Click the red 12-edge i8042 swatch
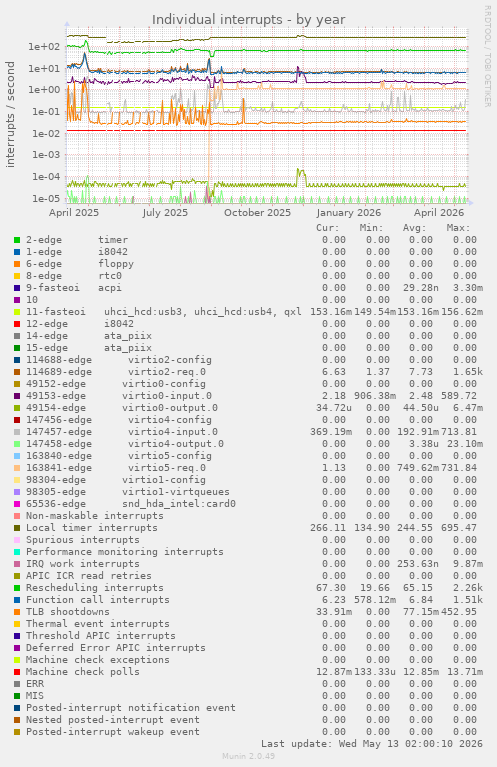Screen dimensions: 497x767 [17, 324]
